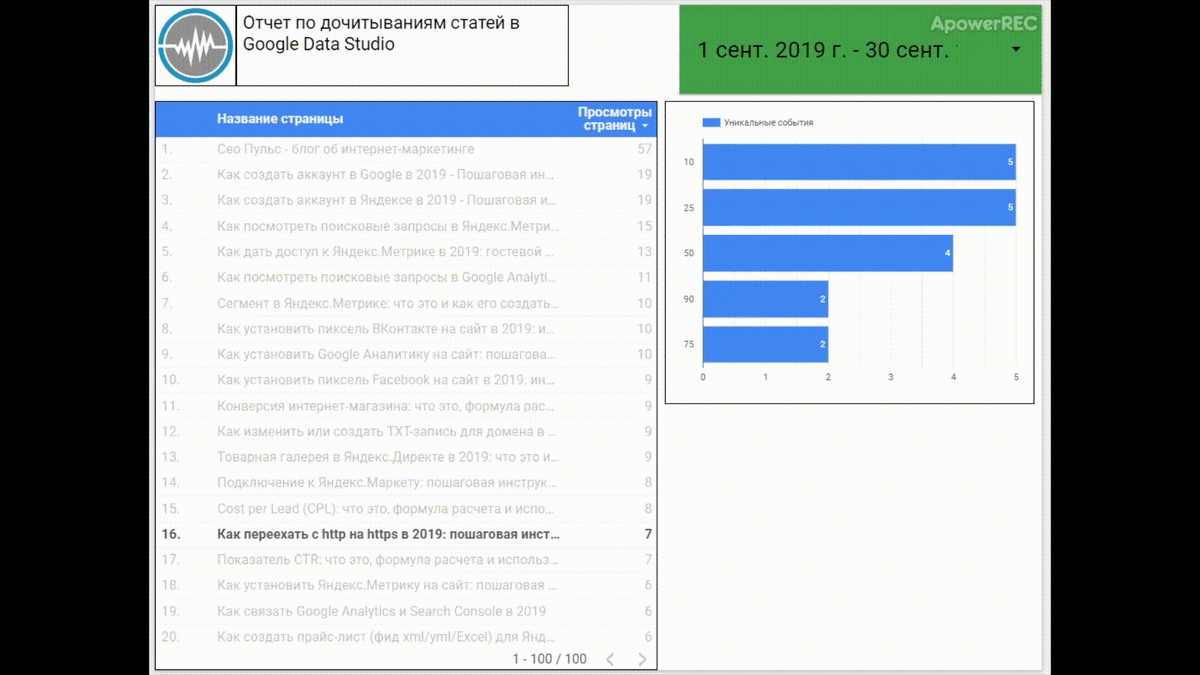Sort by Просмотры страниц column header
The height and width of the screenshot is (675, 1200).
tap(614, 119)
